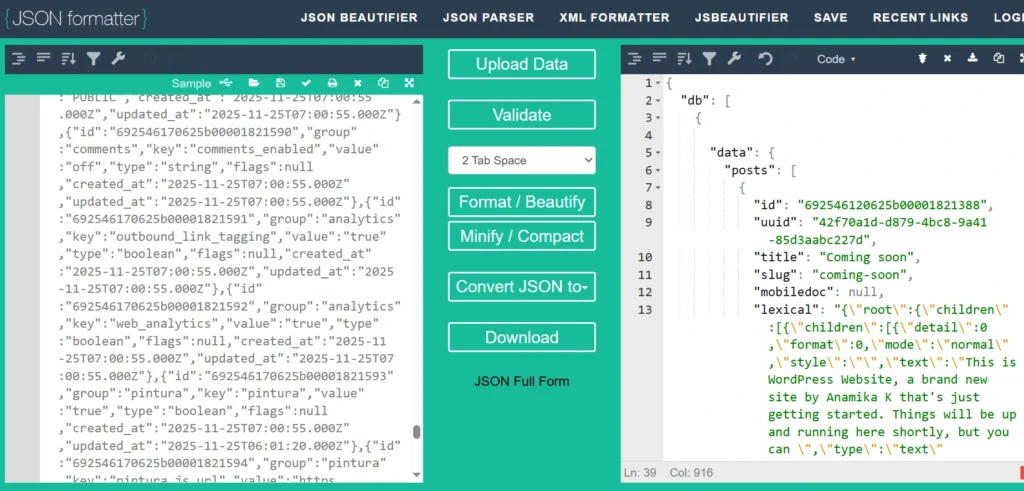Load data from URL icon beside Sample
Image resolution: width=1024 pixels, height=491 pixels.
click(x=226, y=83)
